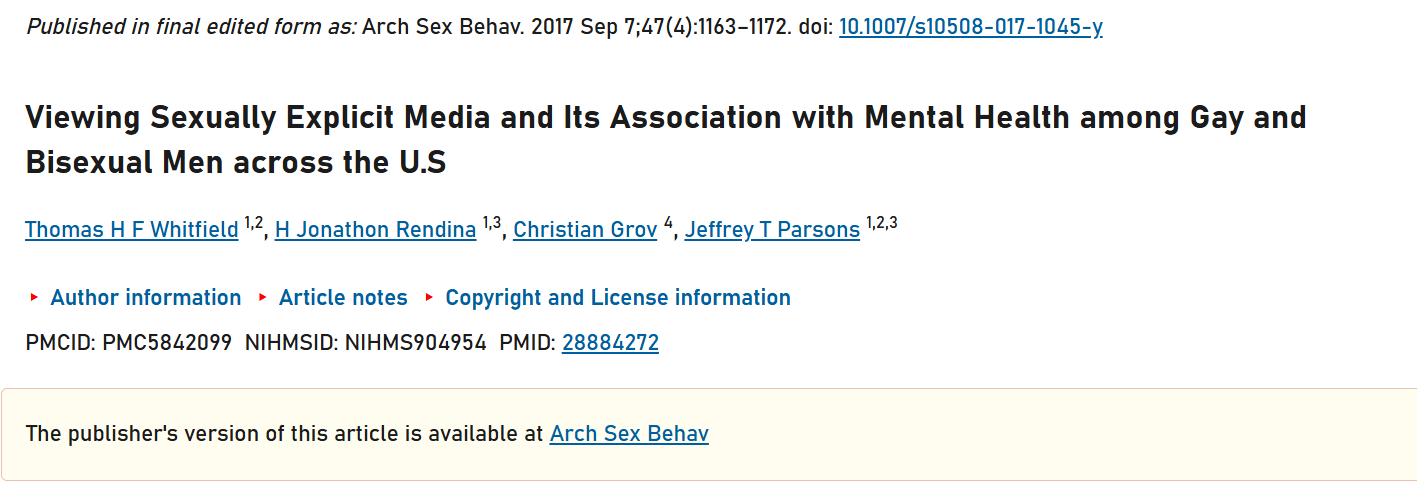Click affiliation superscript 4 after Christian Grov
The height and width of the screenshot is (501, 1417).
668,223
